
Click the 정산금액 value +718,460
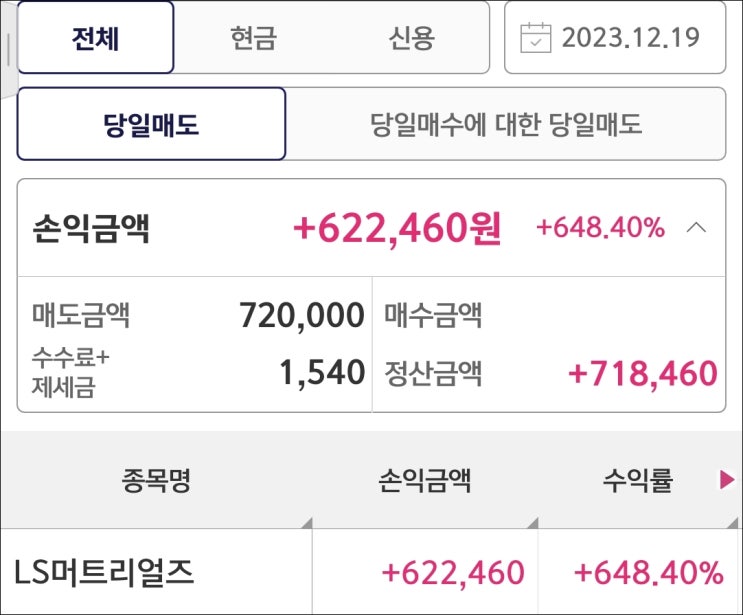642,374
